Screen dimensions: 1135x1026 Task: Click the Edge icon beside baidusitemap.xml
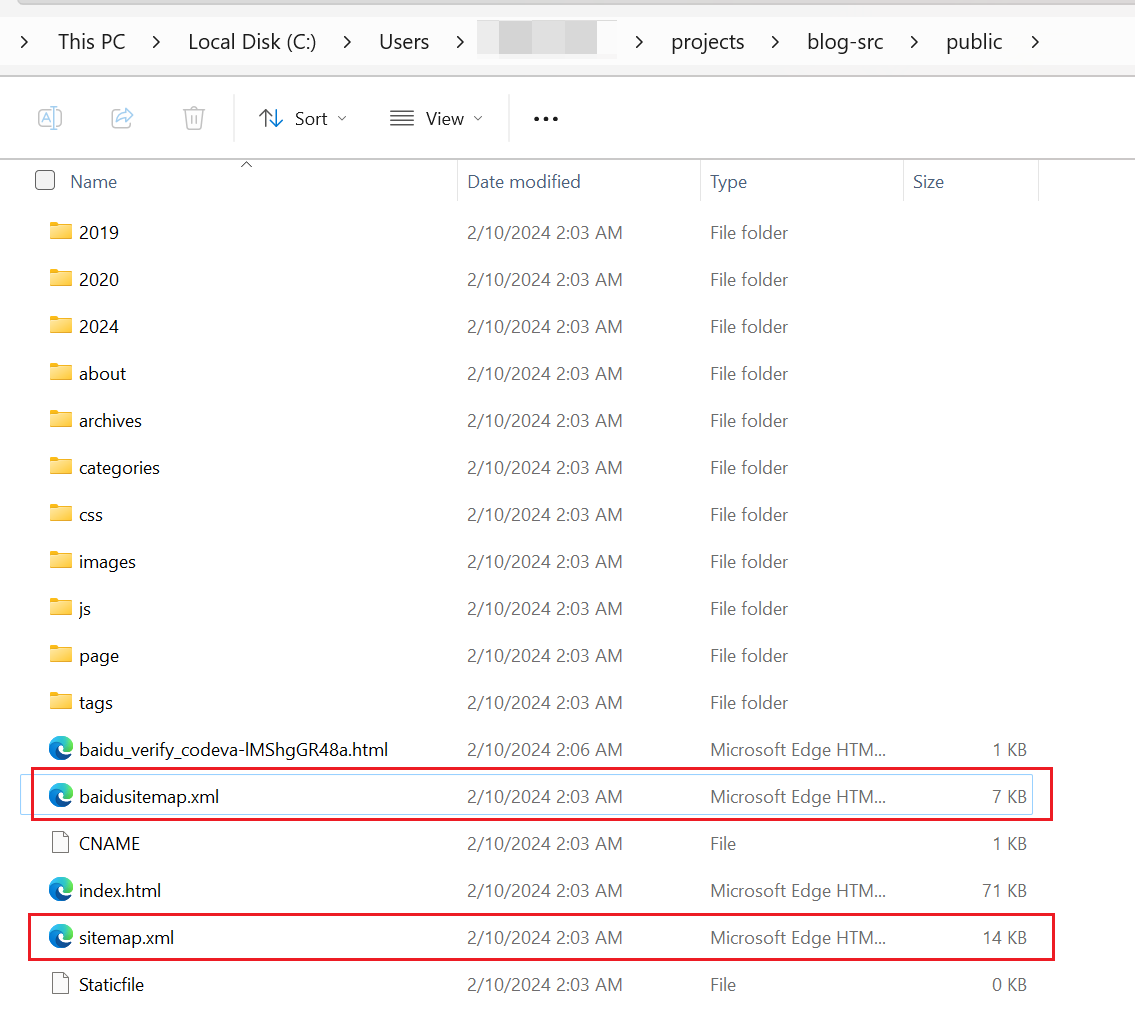(x=61, y=796)
